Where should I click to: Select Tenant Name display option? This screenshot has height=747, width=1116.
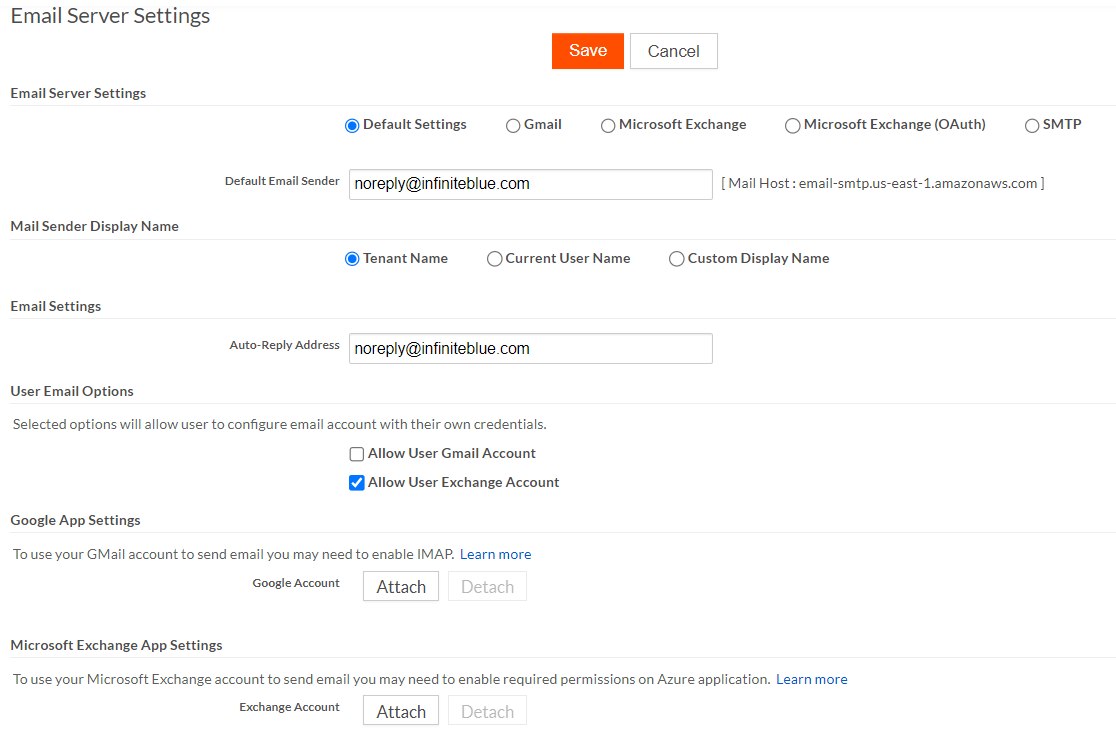[352, 259]
